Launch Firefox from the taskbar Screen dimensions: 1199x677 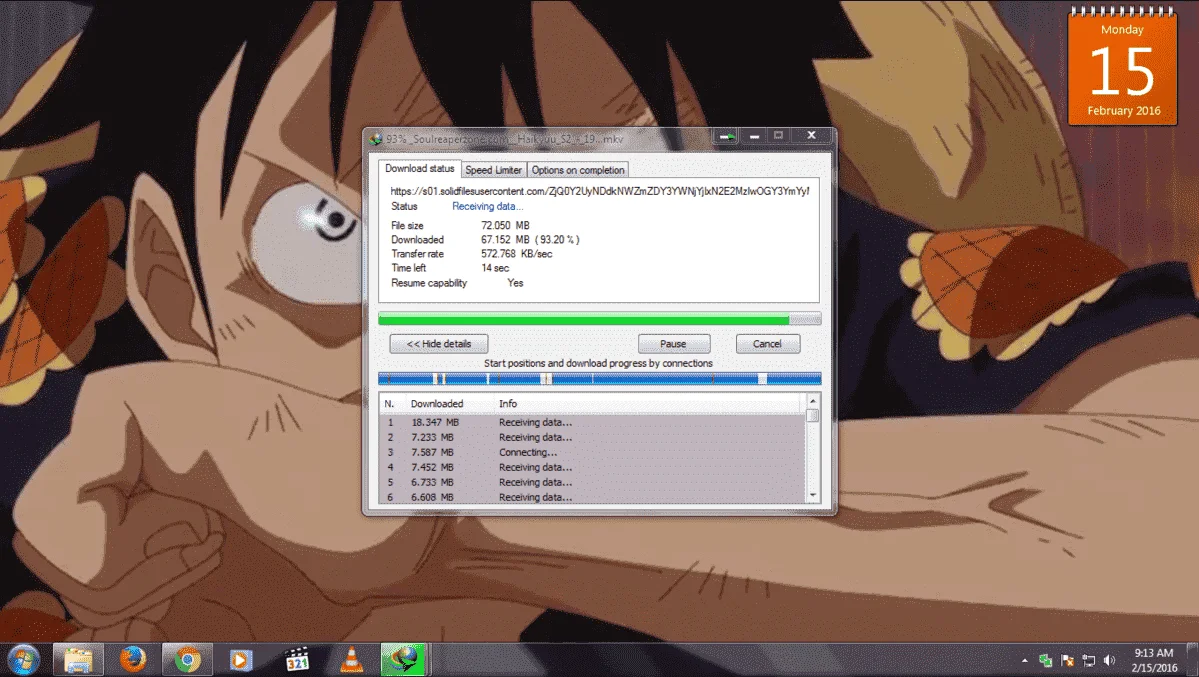click(133, 659)
